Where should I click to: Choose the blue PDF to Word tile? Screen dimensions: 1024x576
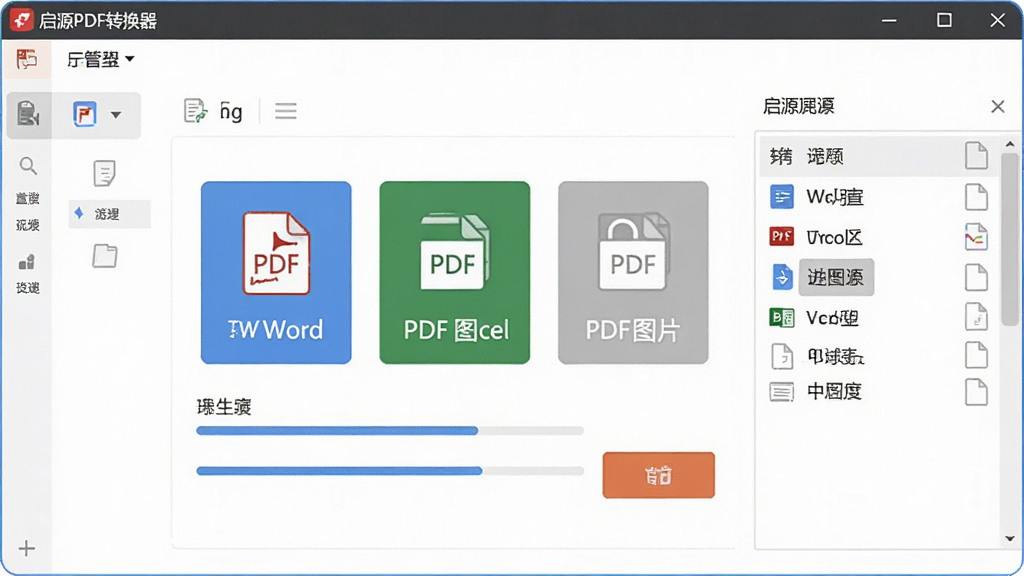coord(276,272)
